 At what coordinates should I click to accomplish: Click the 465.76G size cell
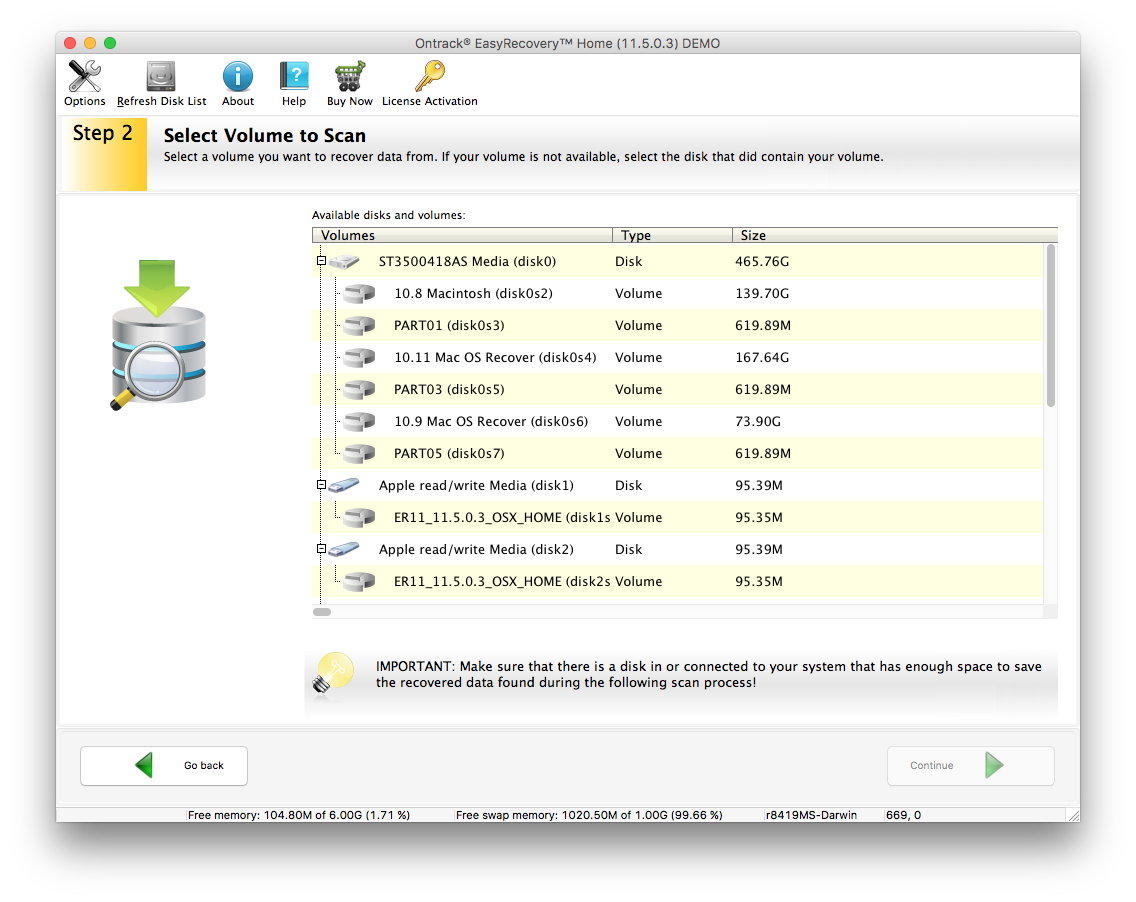pyautogui.click(x=762, y=262)
